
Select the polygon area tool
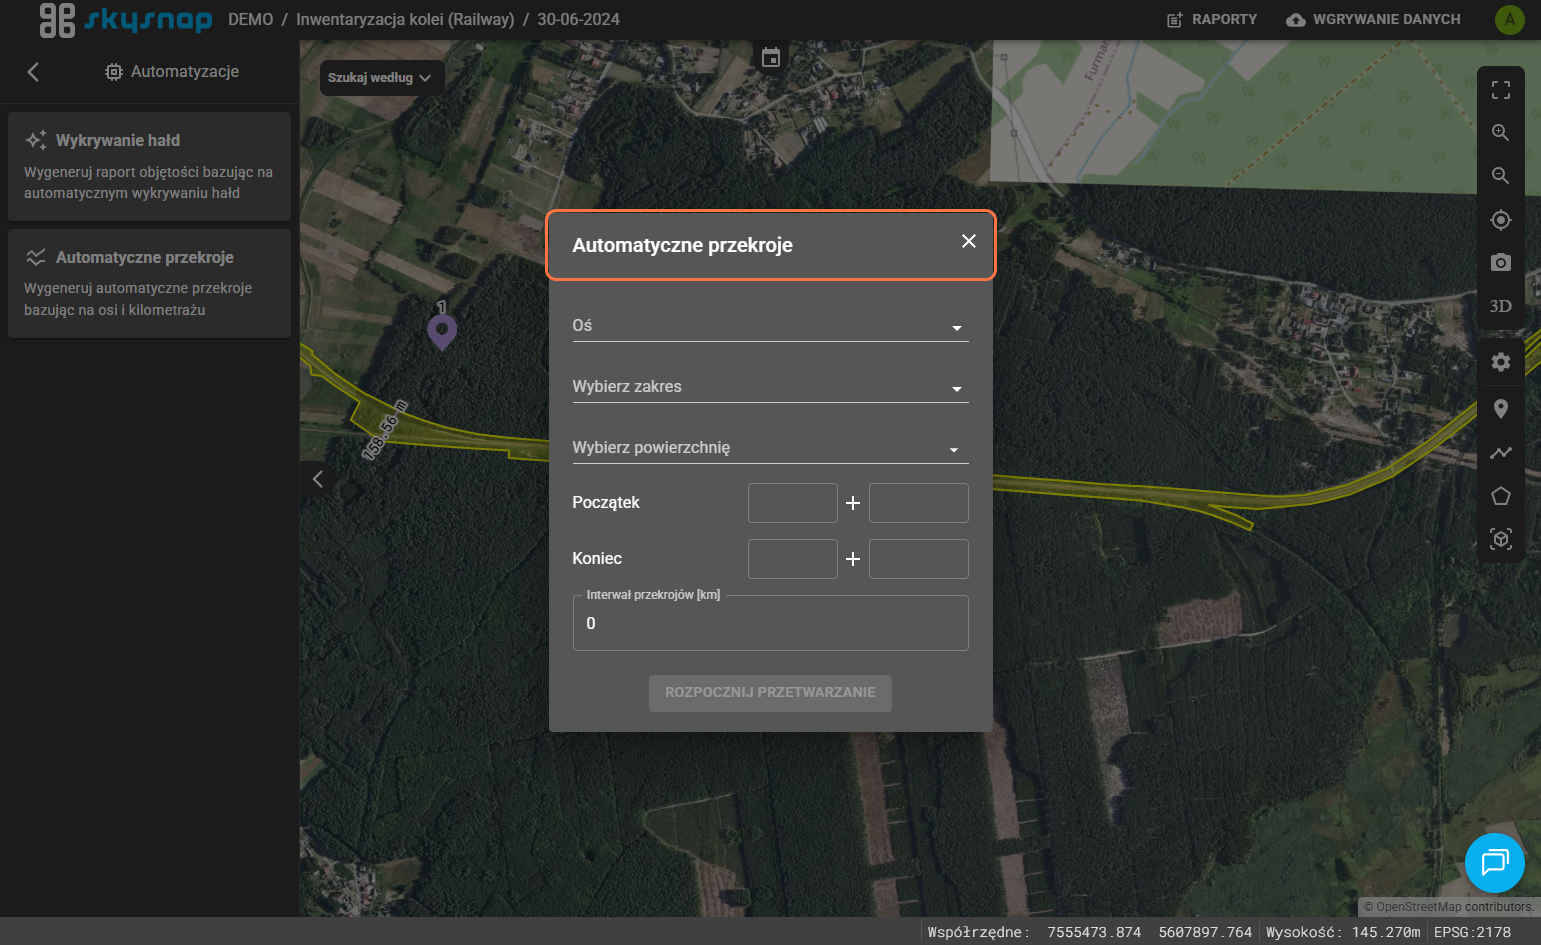point(1500,496)
